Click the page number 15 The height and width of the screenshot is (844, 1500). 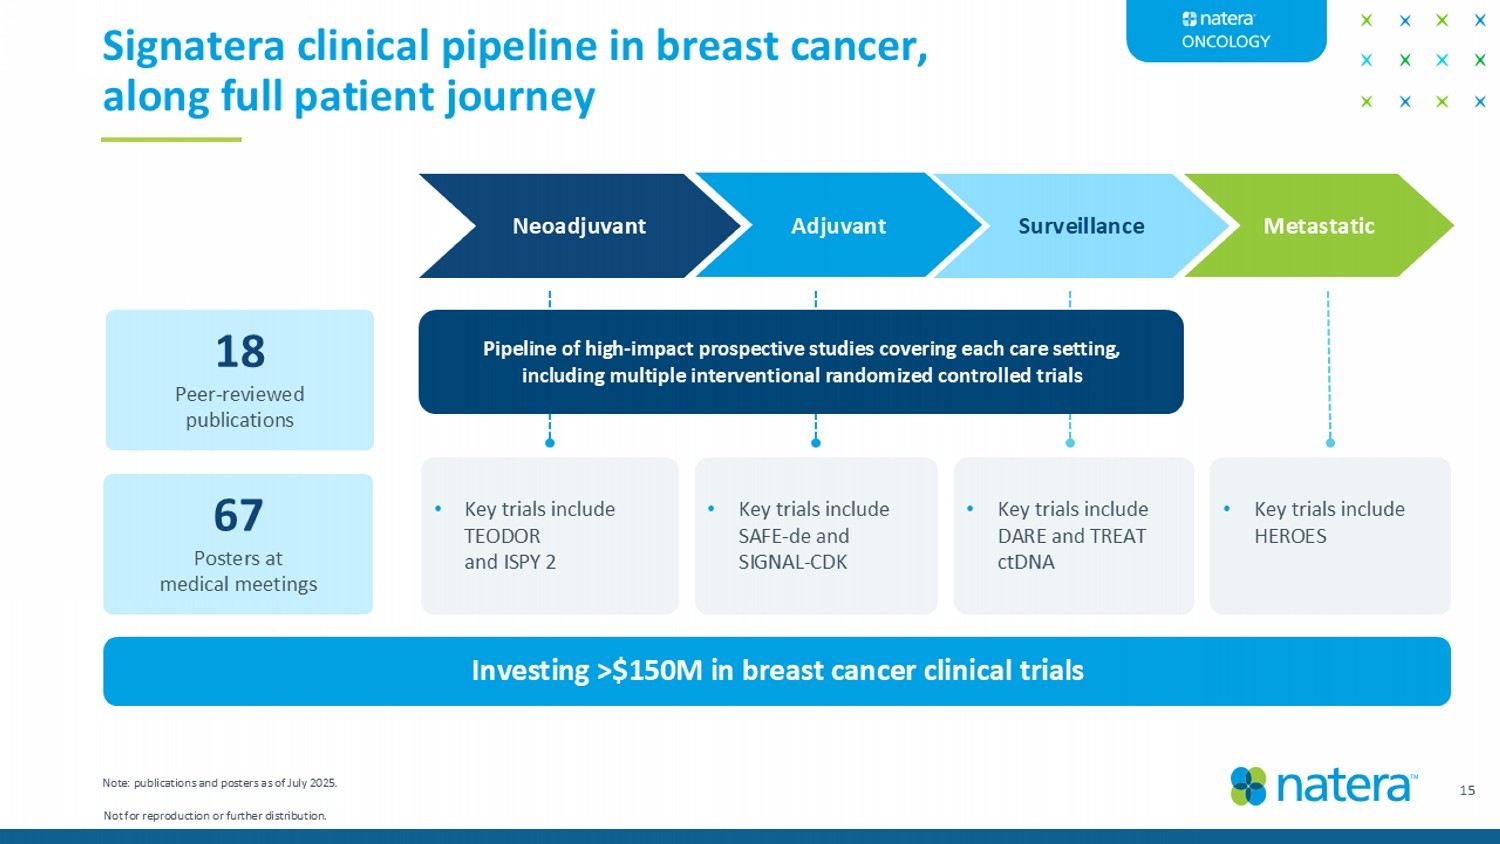click(1467, 790)
